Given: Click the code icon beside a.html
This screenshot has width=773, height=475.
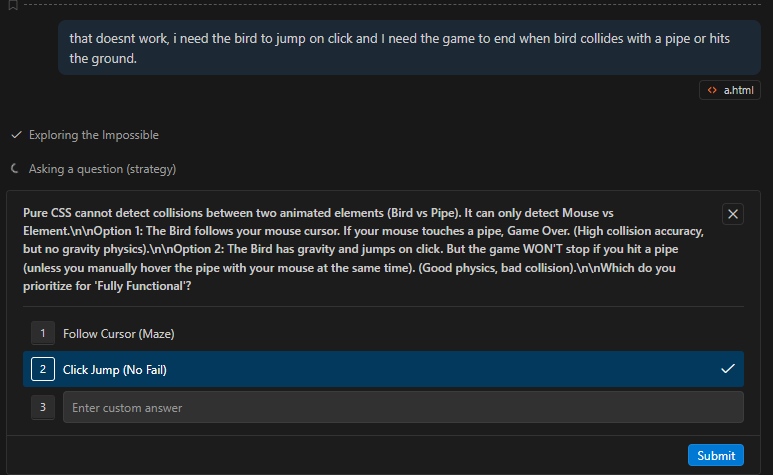Looking at the screenshot, I should tap(711, 90).
